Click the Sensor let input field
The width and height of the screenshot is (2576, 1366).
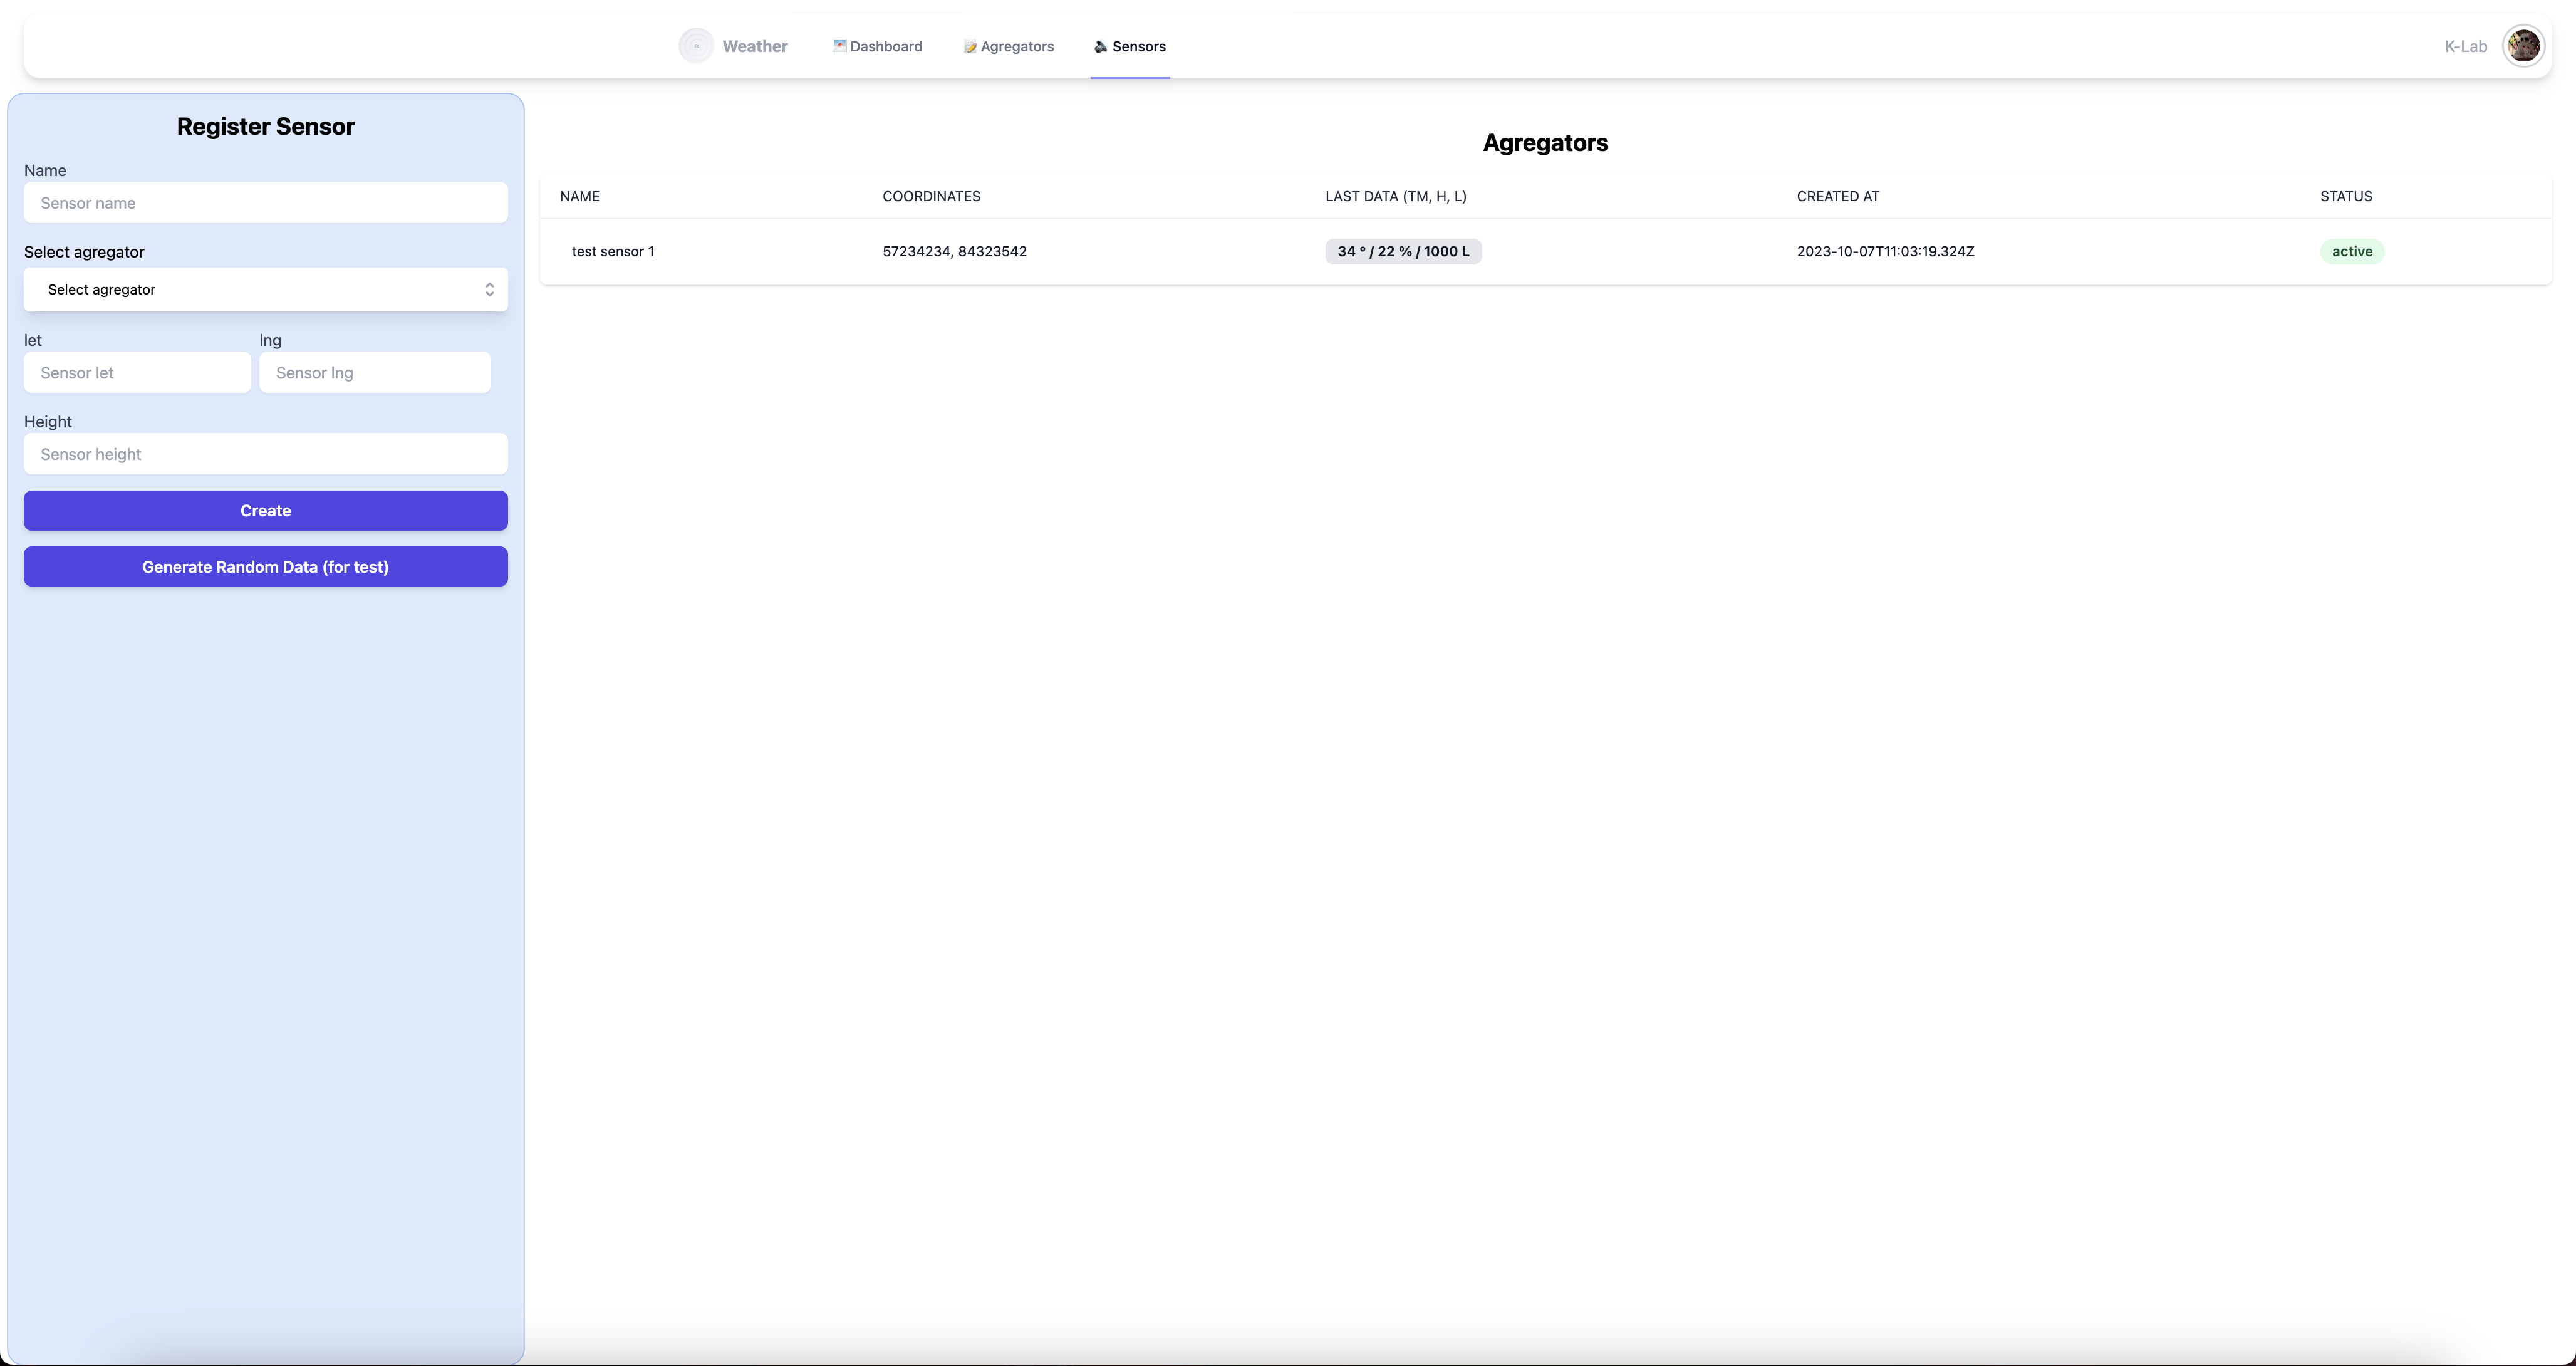[x=137, y=373]
